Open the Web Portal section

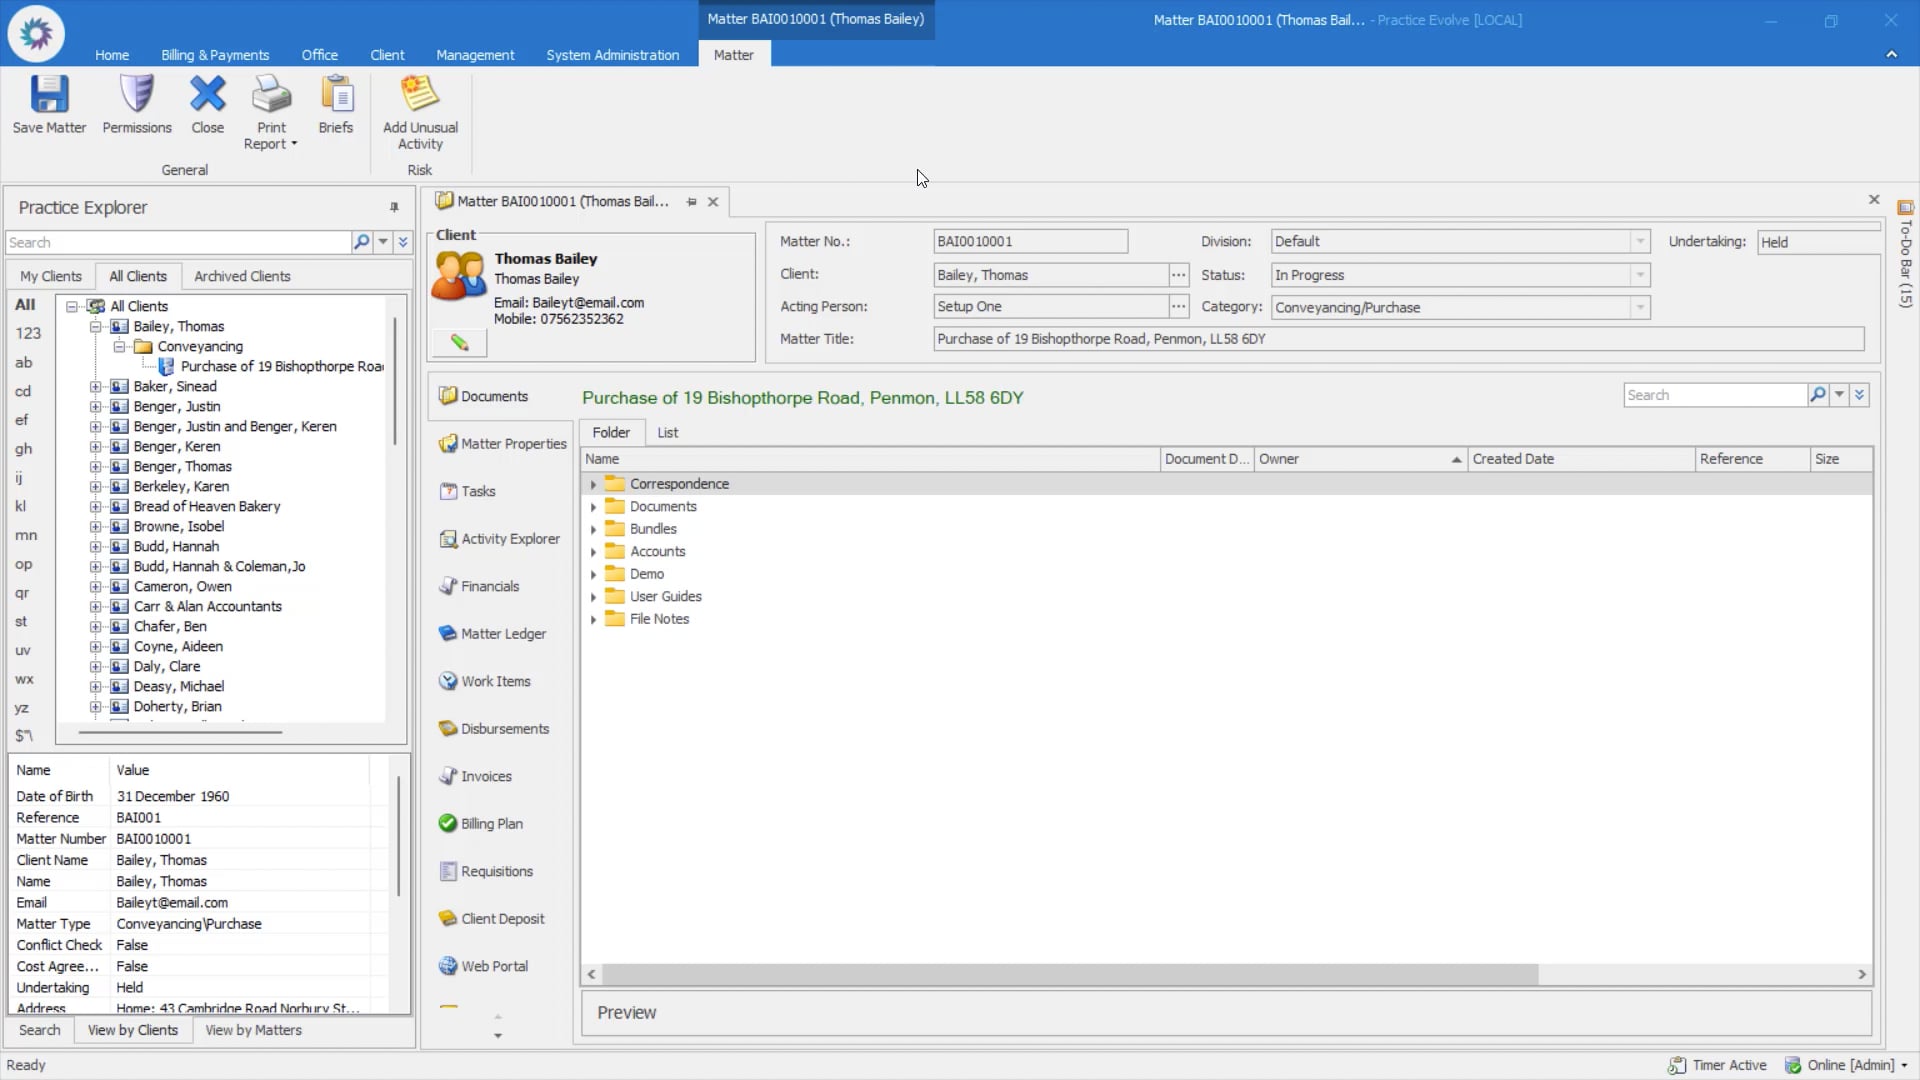pos(484,966)
